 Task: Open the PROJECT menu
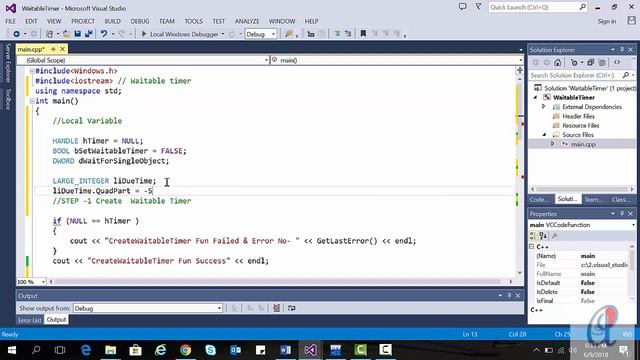pyautogui.click(x=83, y=21)
